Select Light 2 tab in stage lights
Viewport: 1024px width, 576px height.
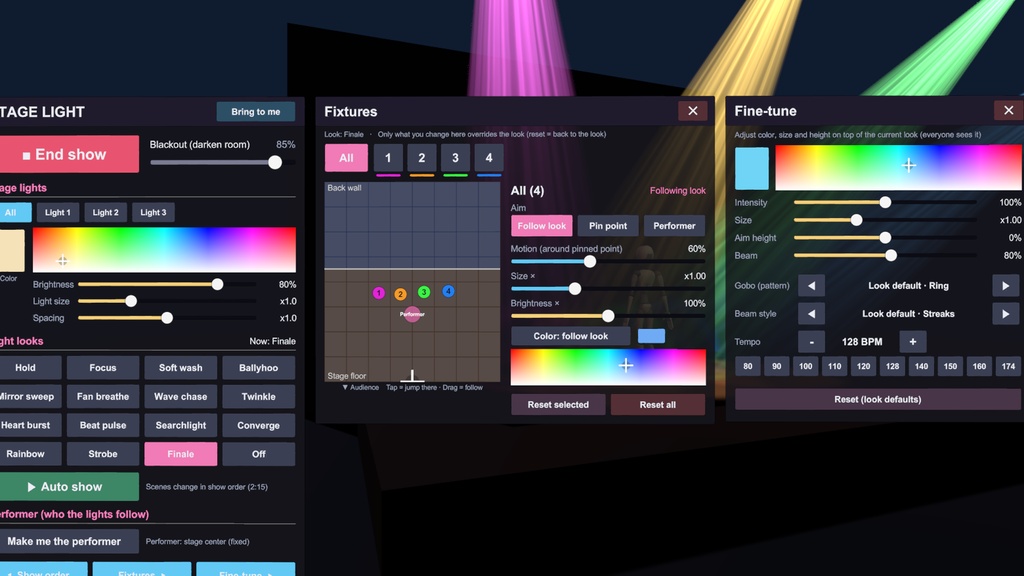click(105, 212)
